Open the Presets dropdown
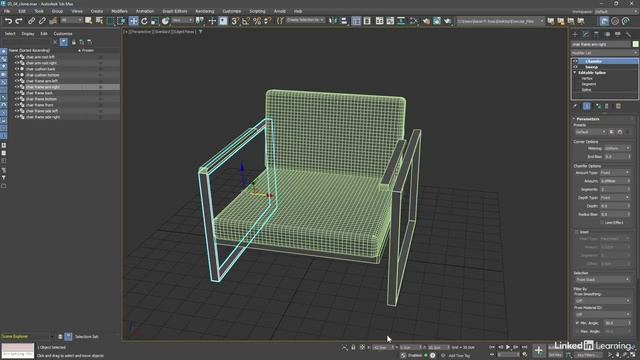The width and height of the screenshot is (640, 360). (x=591, y=132)
